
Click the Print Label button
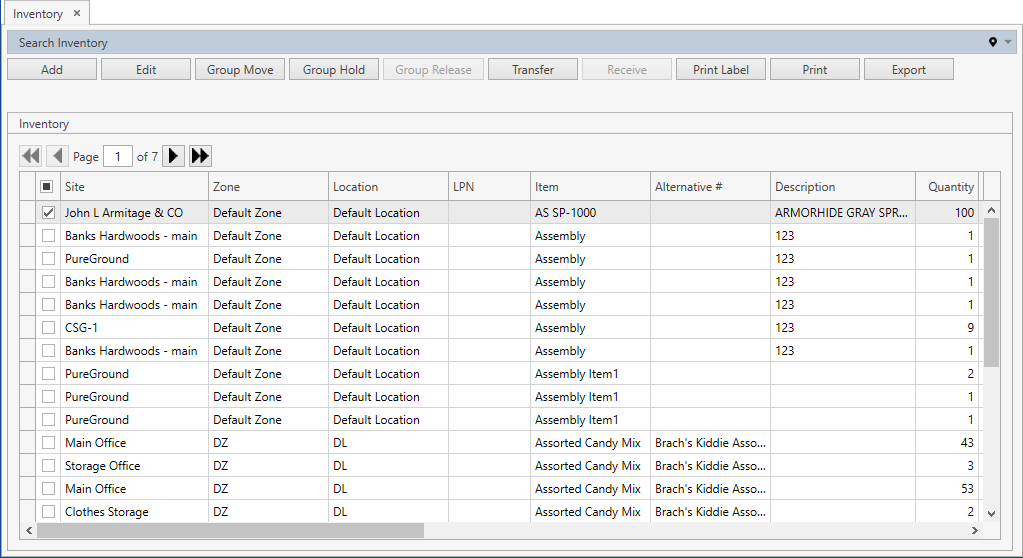(x=720, y=70)
